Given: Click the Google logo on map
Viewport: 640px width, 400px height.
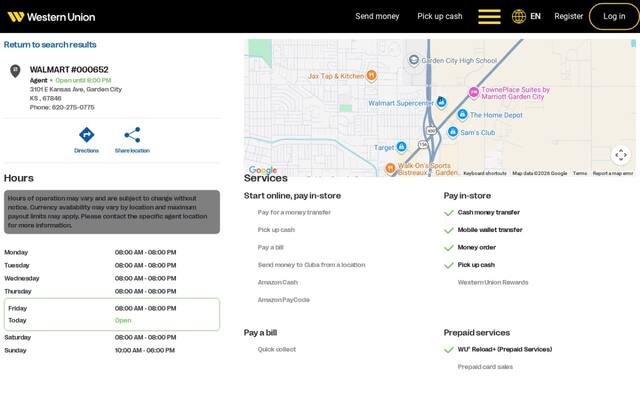Looking at the screenshot, I should pos(263,170).
